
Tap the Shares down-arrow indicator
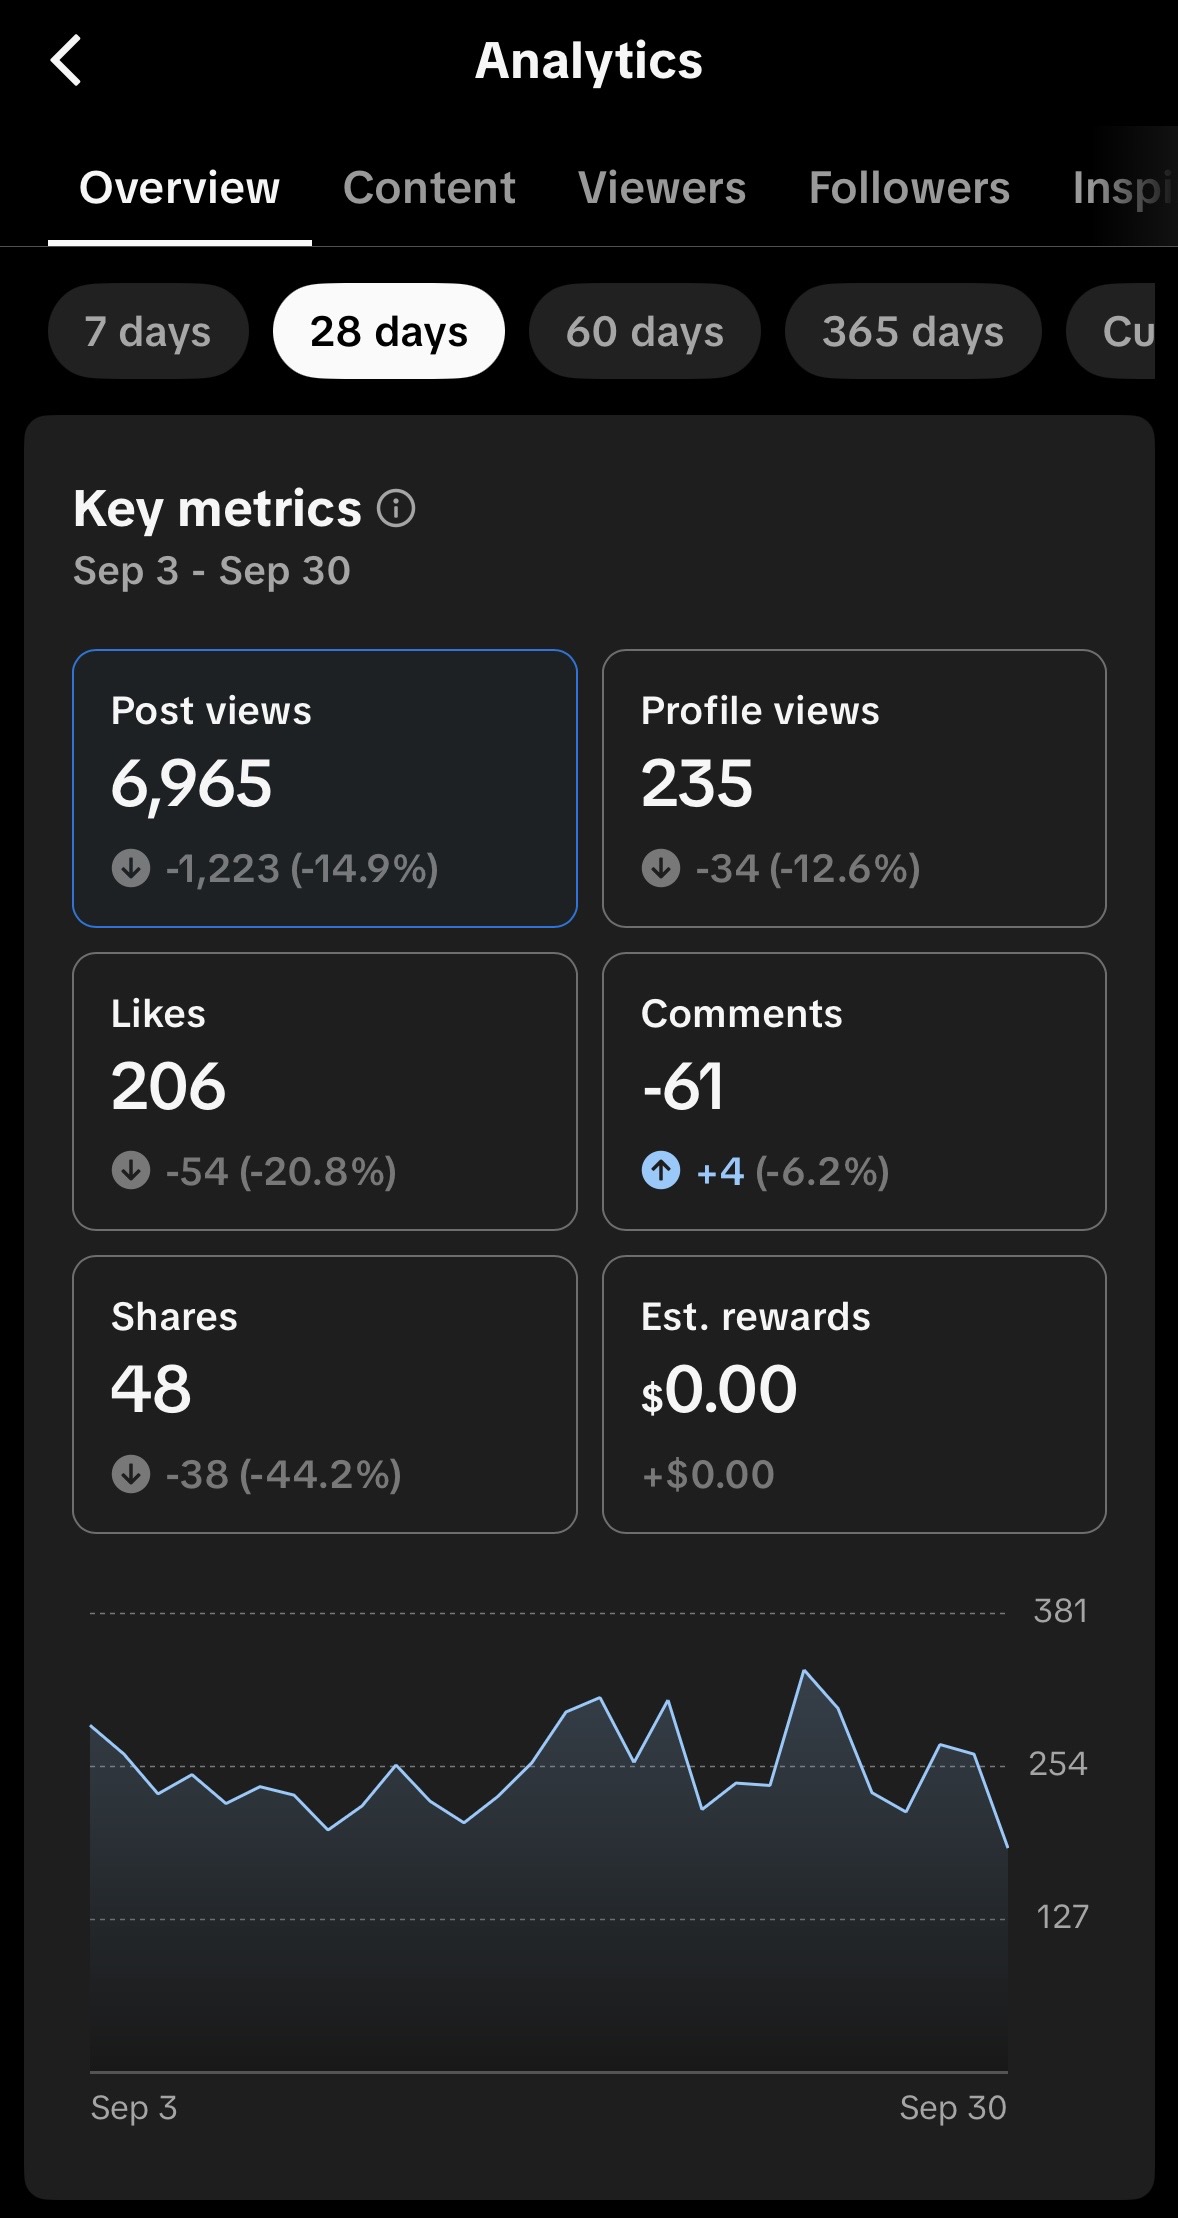(x=131, y=1474)
